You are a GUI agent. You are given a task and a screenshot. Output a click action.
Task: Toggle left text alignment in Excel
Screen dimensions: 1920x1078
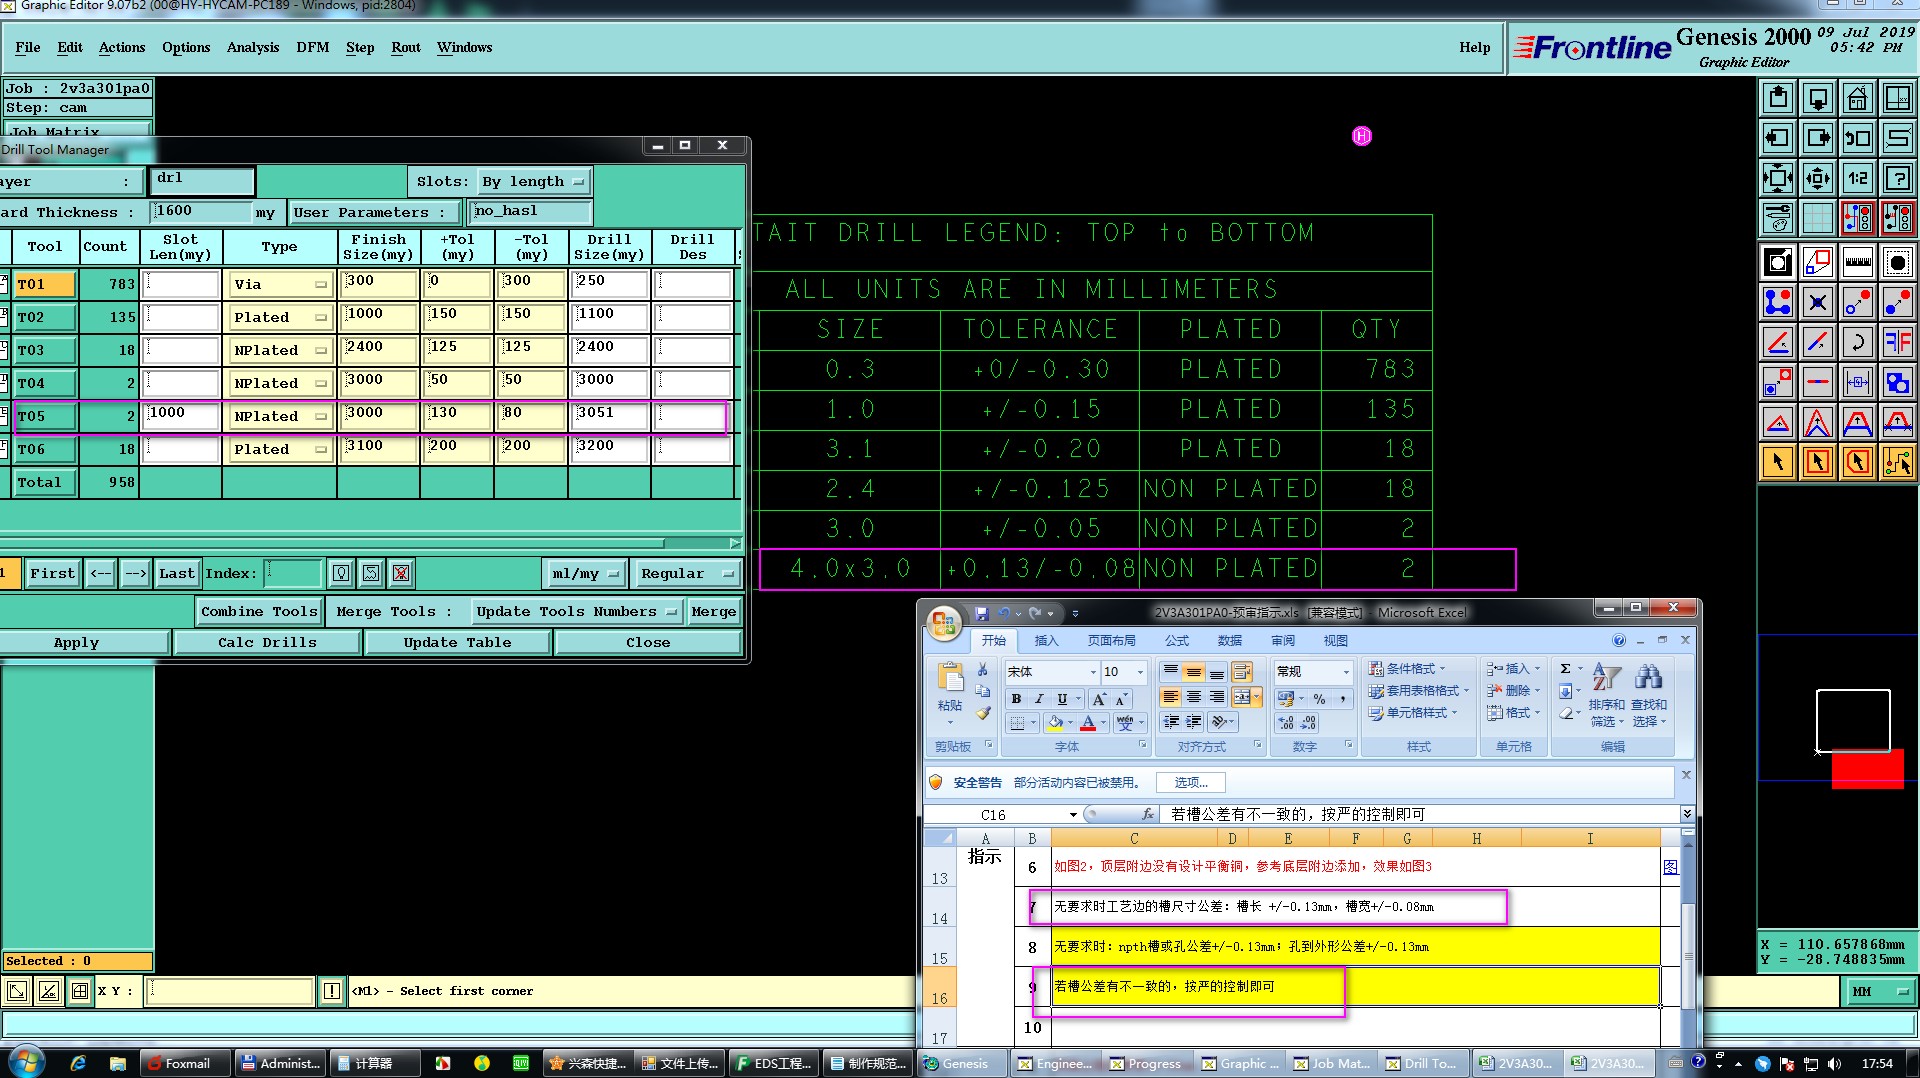(1170, 697)
